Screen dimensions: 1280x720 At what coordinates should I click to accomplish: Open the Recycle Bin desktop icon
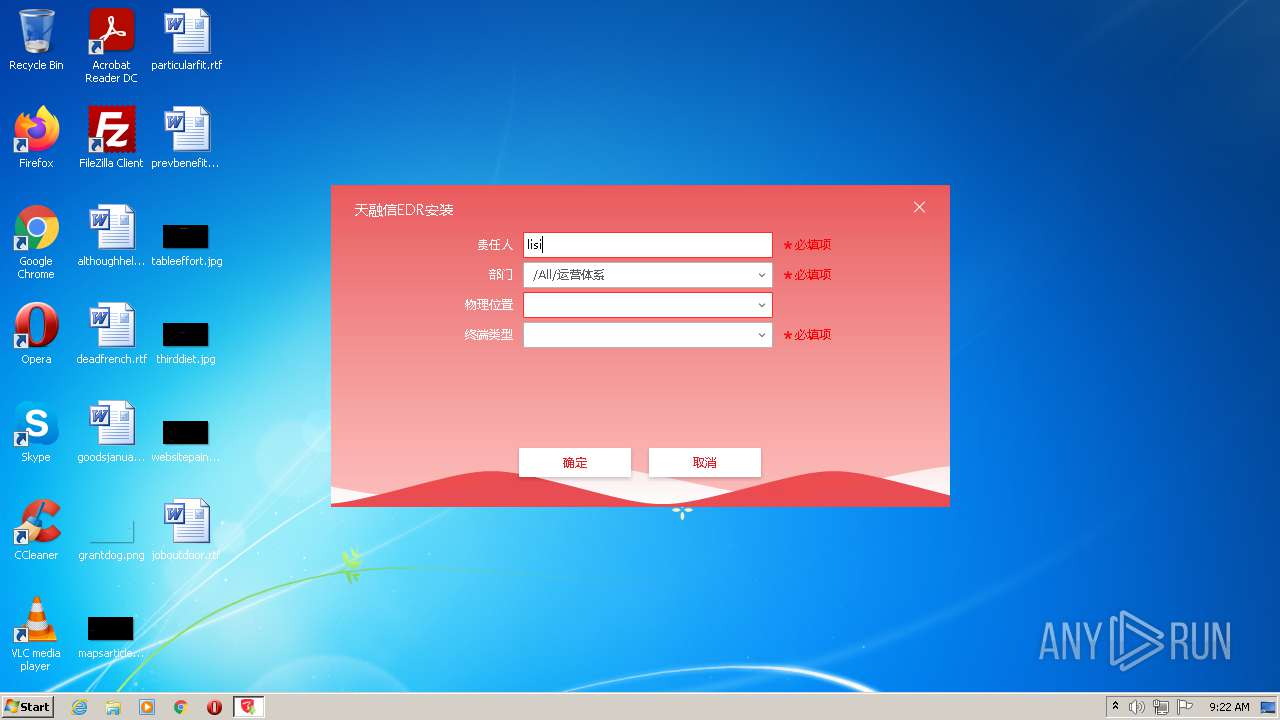pyautogui.click(x=36, y=40)
